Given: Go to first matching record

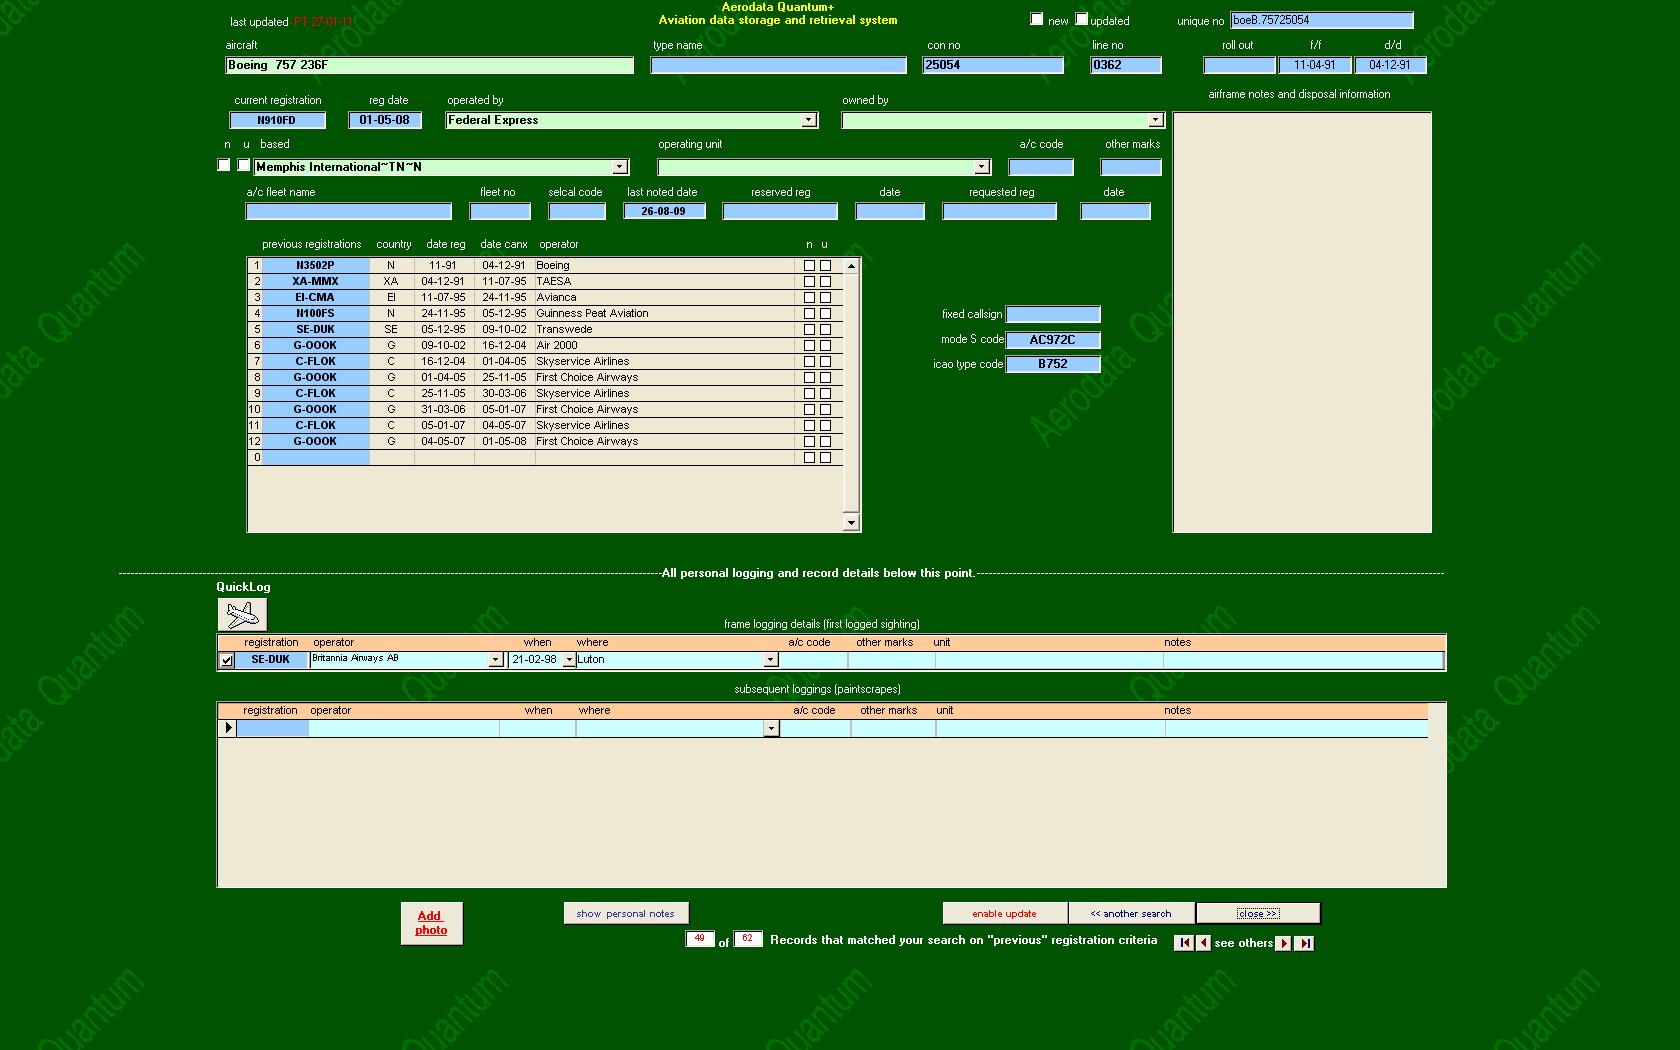Looking at the screenshot, I should [1183, 943].
